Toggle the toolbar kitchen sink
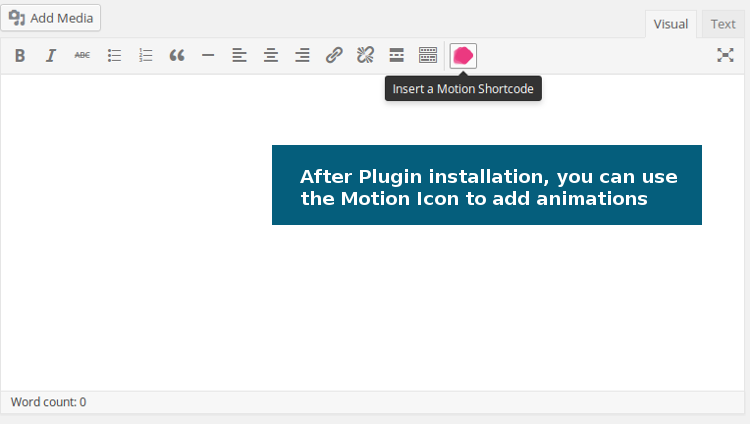This screenshot has width=750, height=424. pos(428,56)
